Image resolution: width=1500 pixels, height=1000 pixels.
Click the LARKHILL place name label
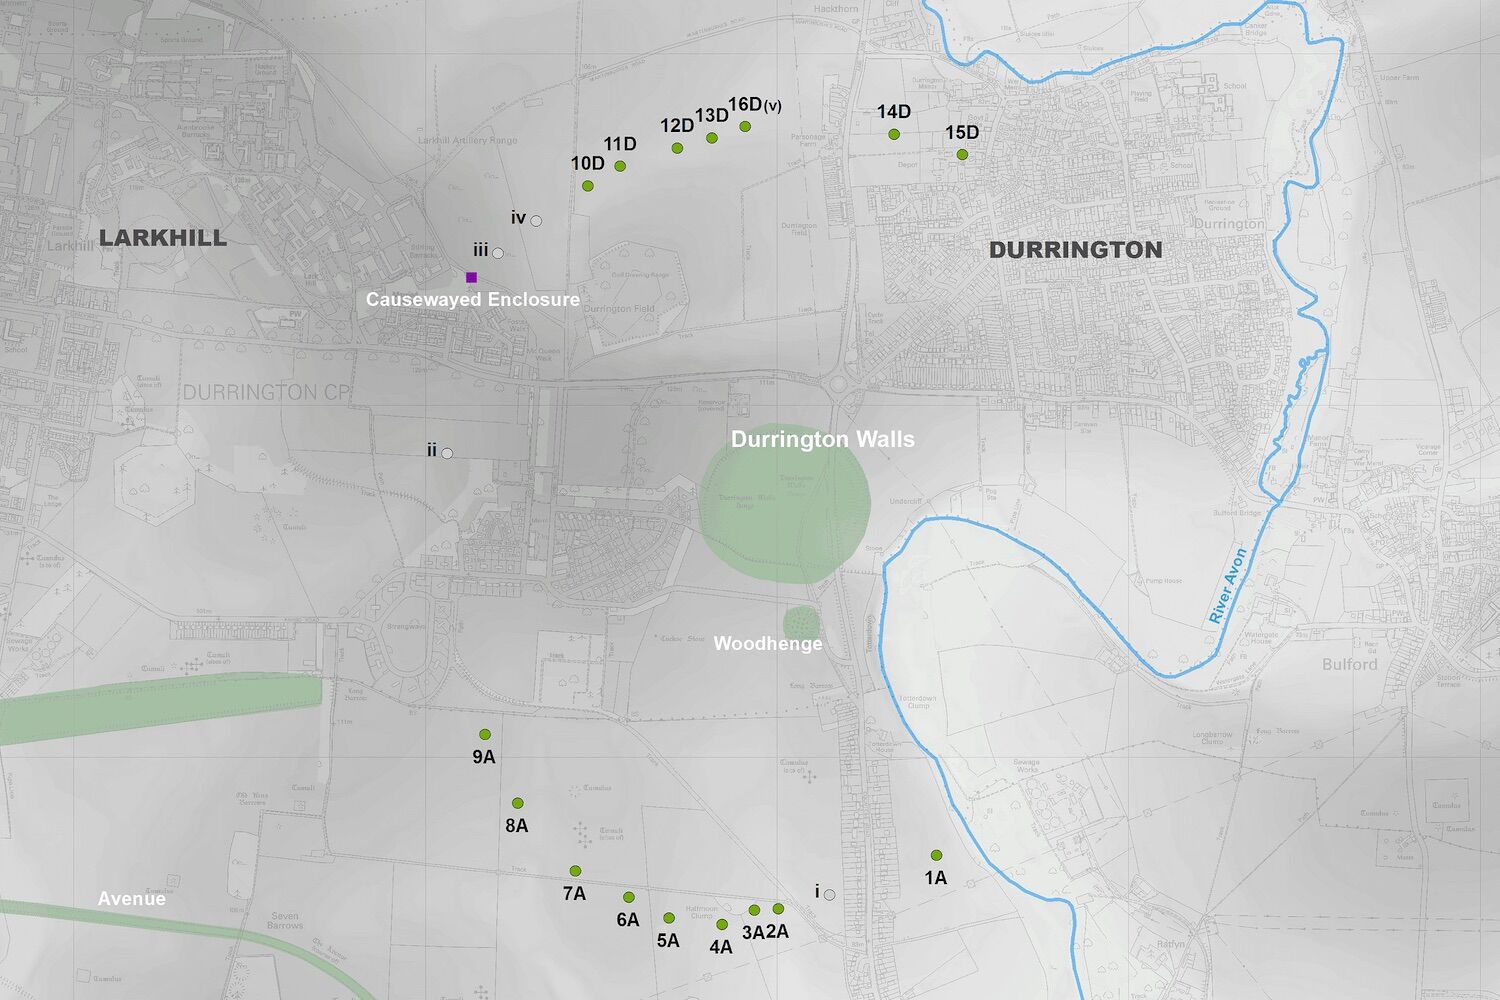pos(163,238)
